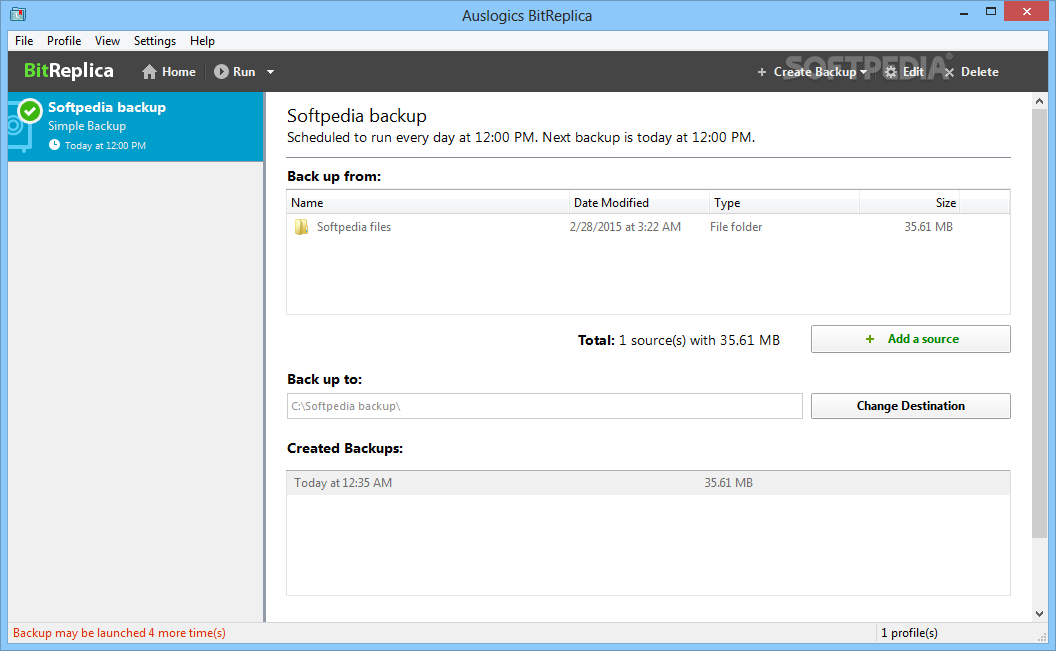Click the green checkmark on Softpedia backup profile

(x=30, y=111)
